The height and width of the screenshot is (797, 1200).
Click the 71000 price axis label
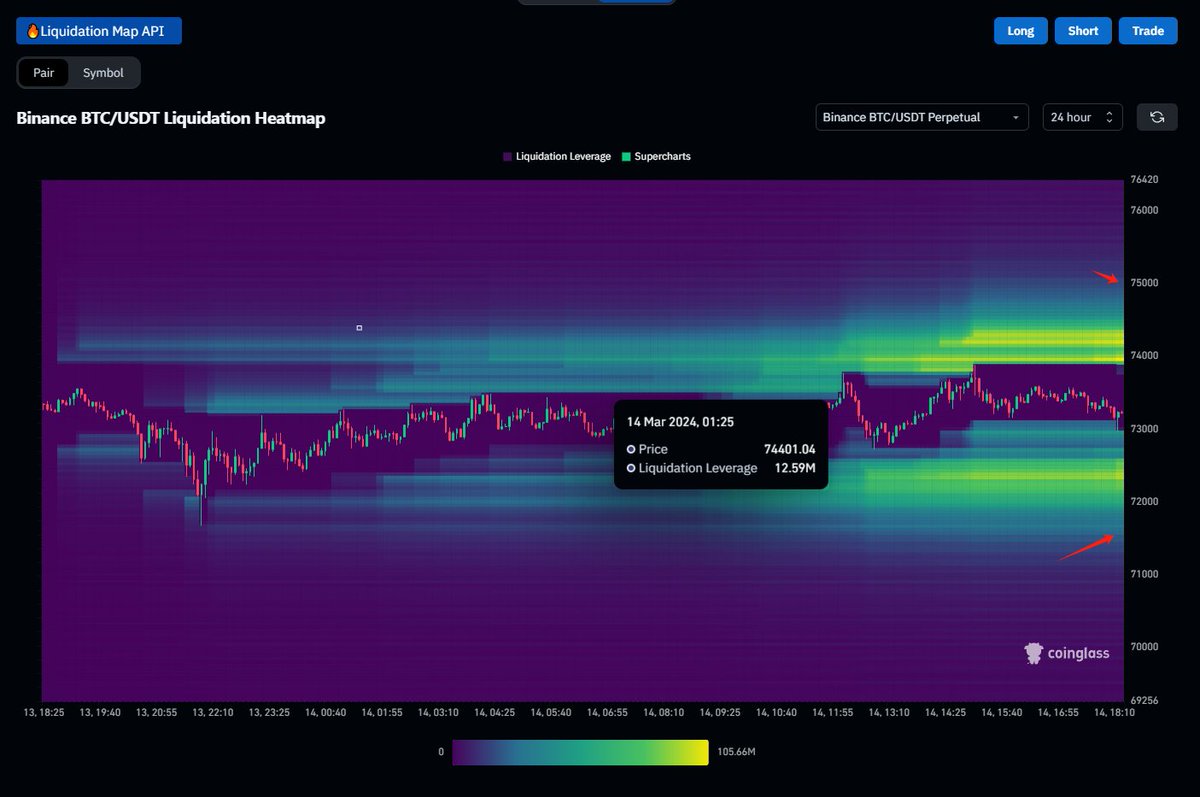(x=1145, y=574)
